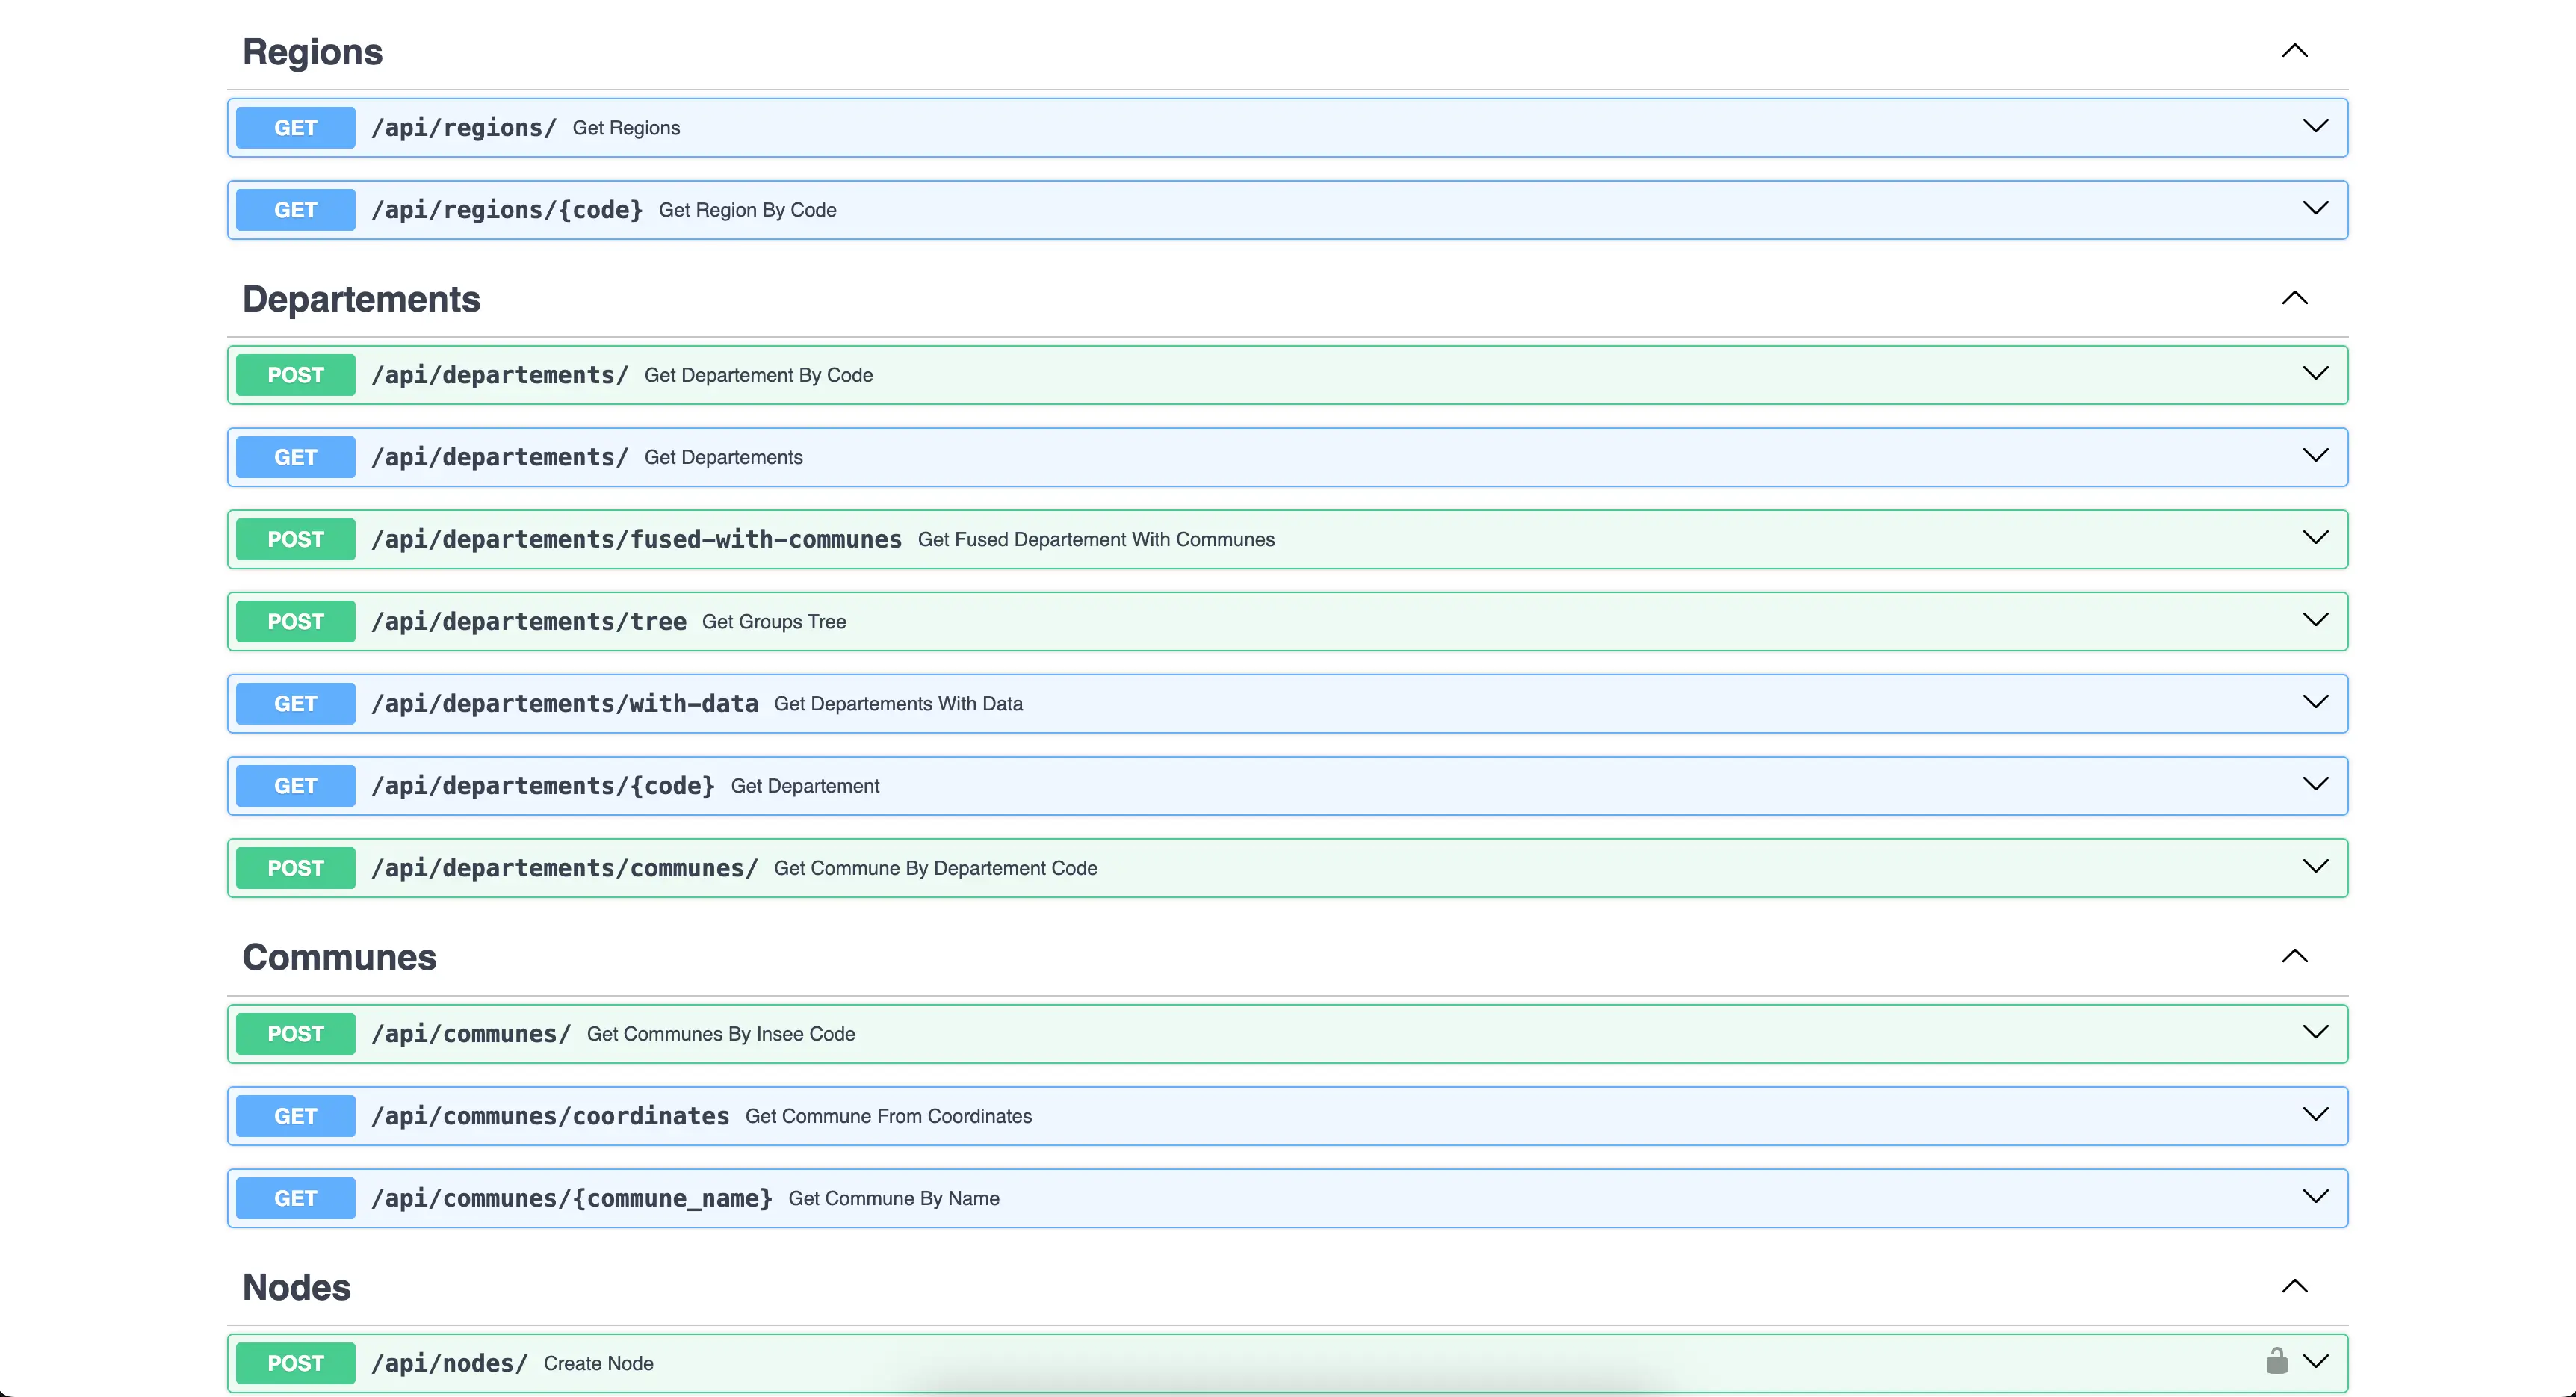Click GET badge for Get Departements
Viewport: 2576px width, 1397px height.
pyautogui.click(x=295, y=457)
